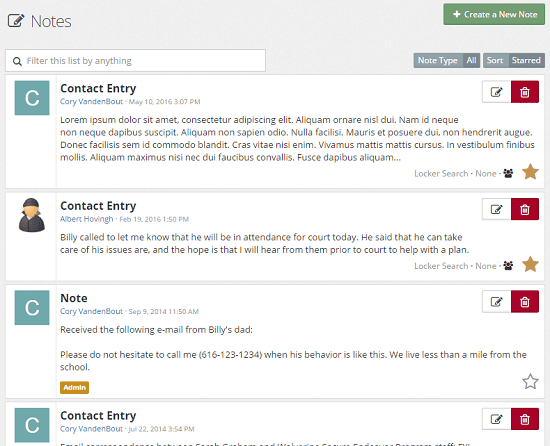
Task: Open the Sort dropdown
Action: pos(514,60)
